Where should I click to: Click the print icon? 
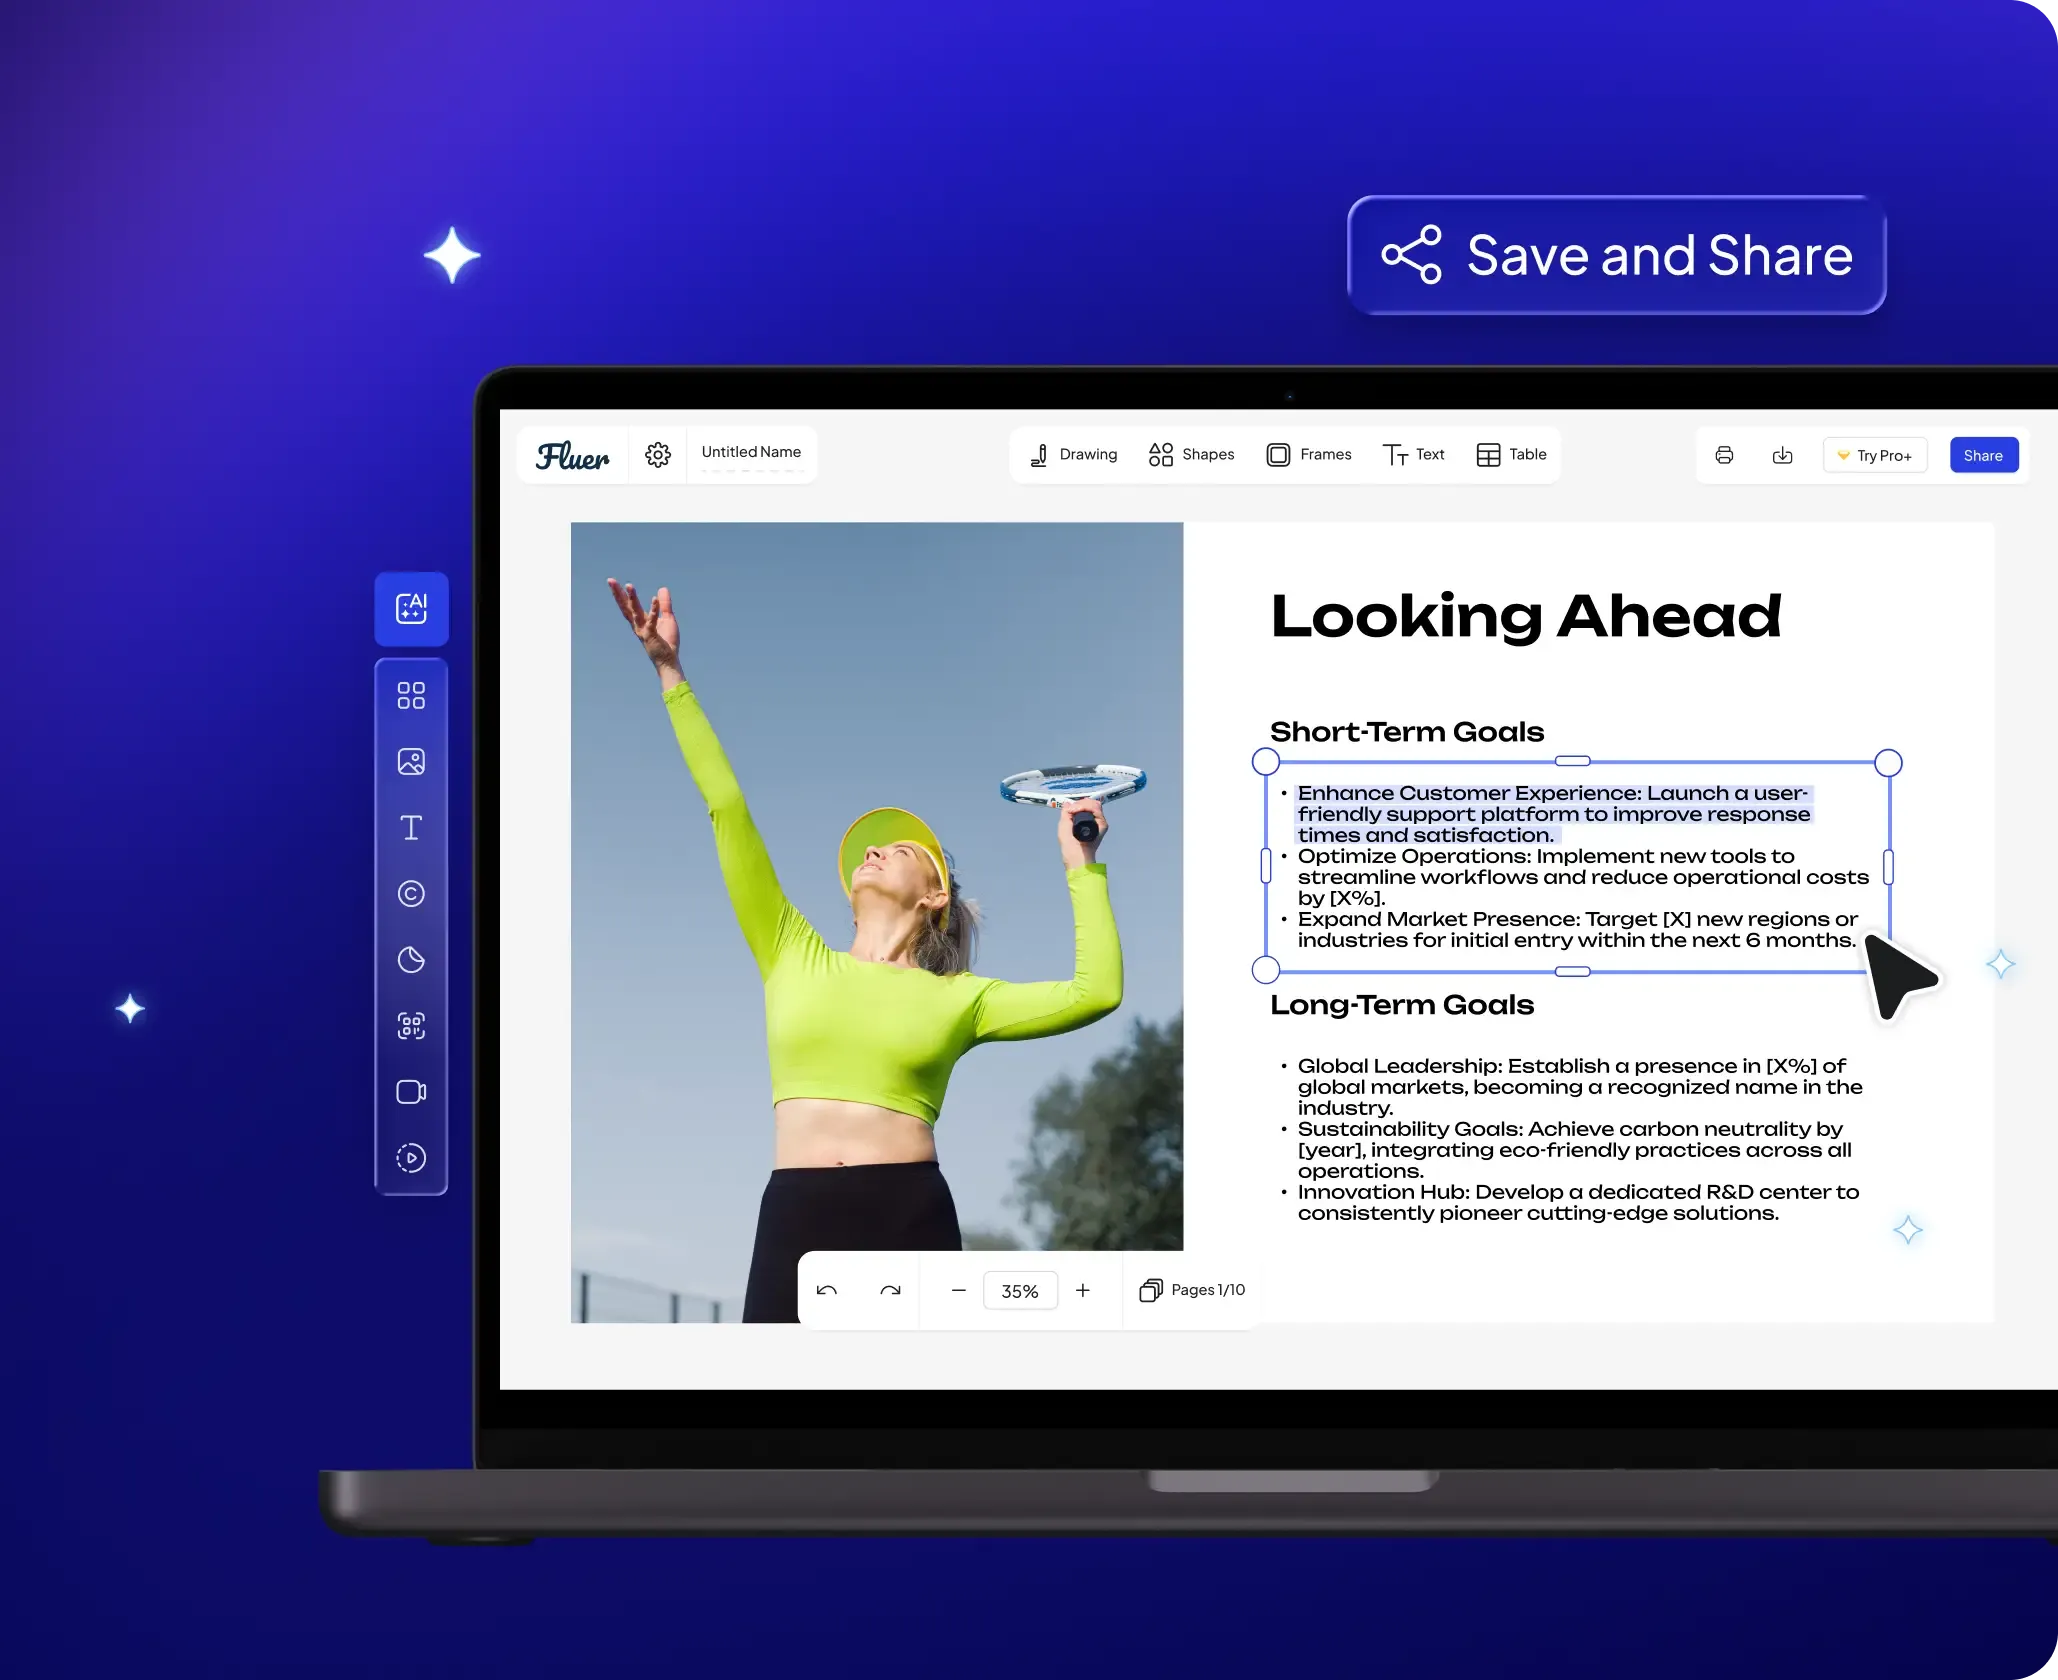pyautogui.click(x=1724, y=456)
